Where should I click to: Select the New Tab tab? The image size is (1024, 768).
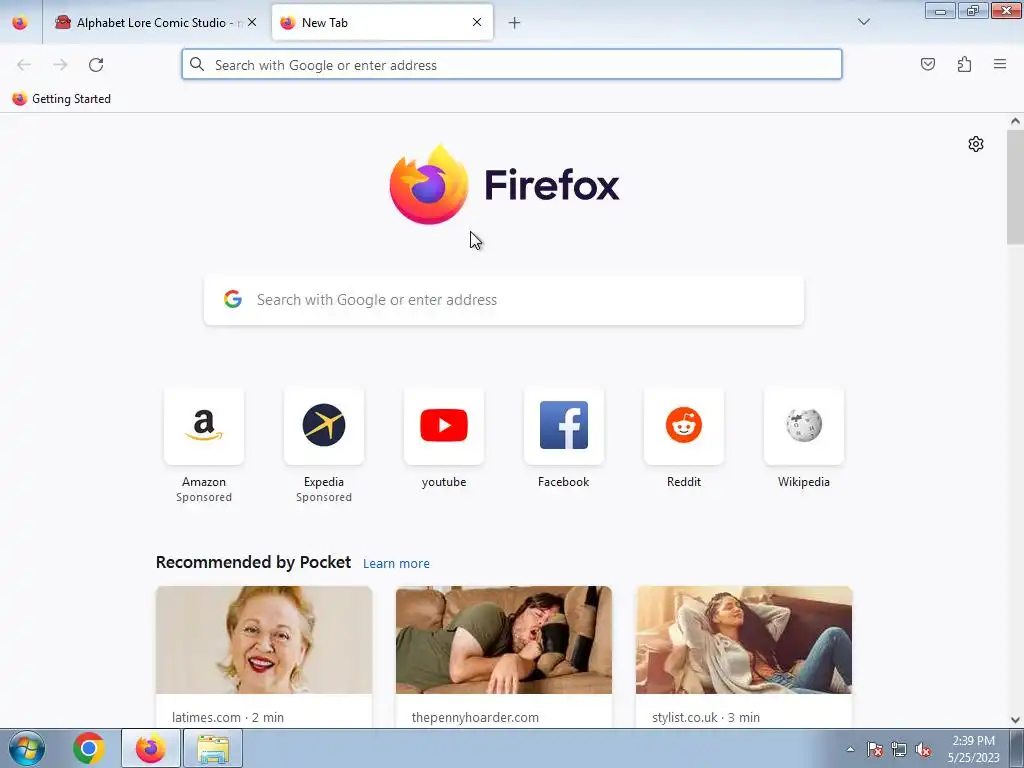382,22
